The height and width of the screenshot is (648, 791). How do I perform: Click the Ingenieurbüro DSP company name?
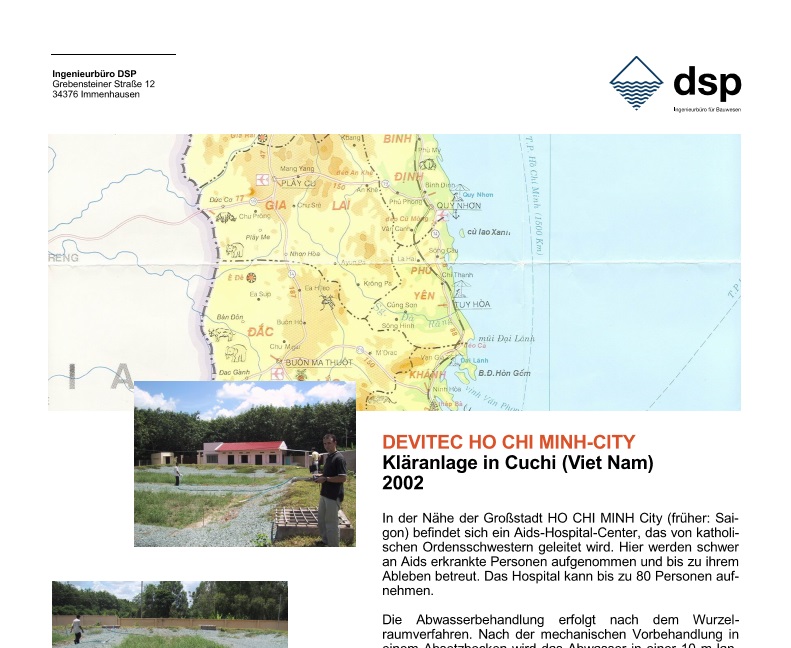tap(94, 74)
